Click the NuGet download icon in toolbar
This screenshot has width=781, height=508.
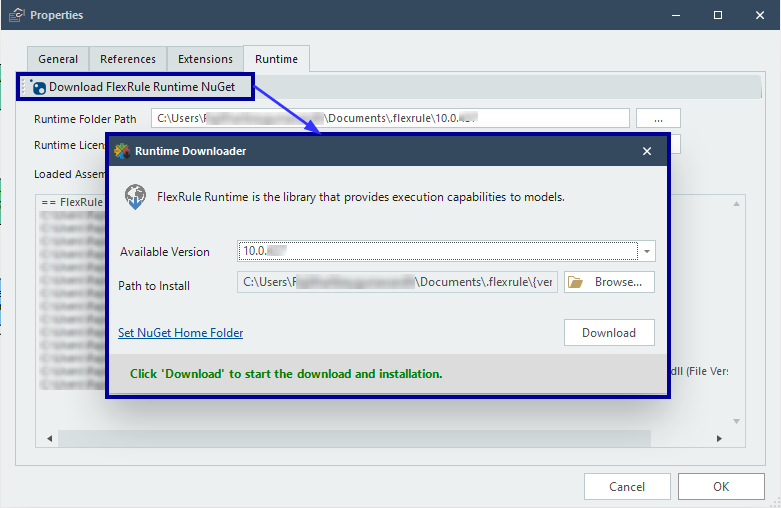pos(38,87)
